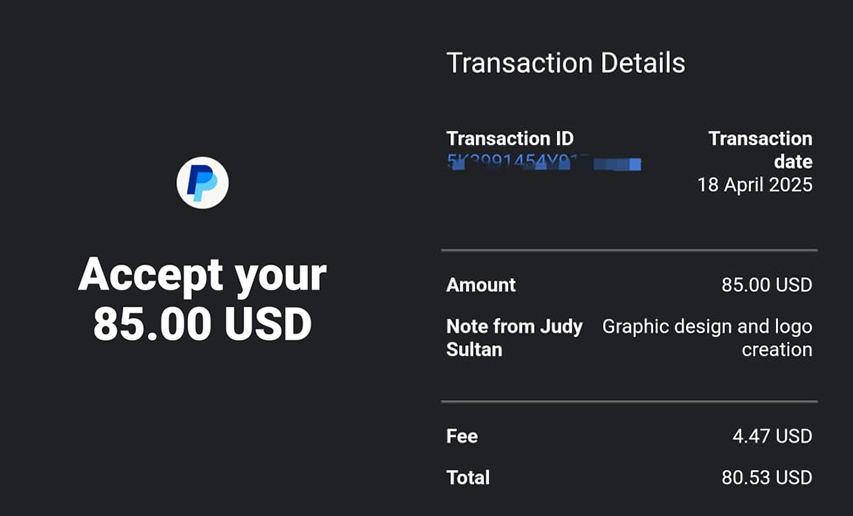Screen dimensions: 853x516
Task: Click the Note from Judy Sultan label
Action: tap(514, 338)
